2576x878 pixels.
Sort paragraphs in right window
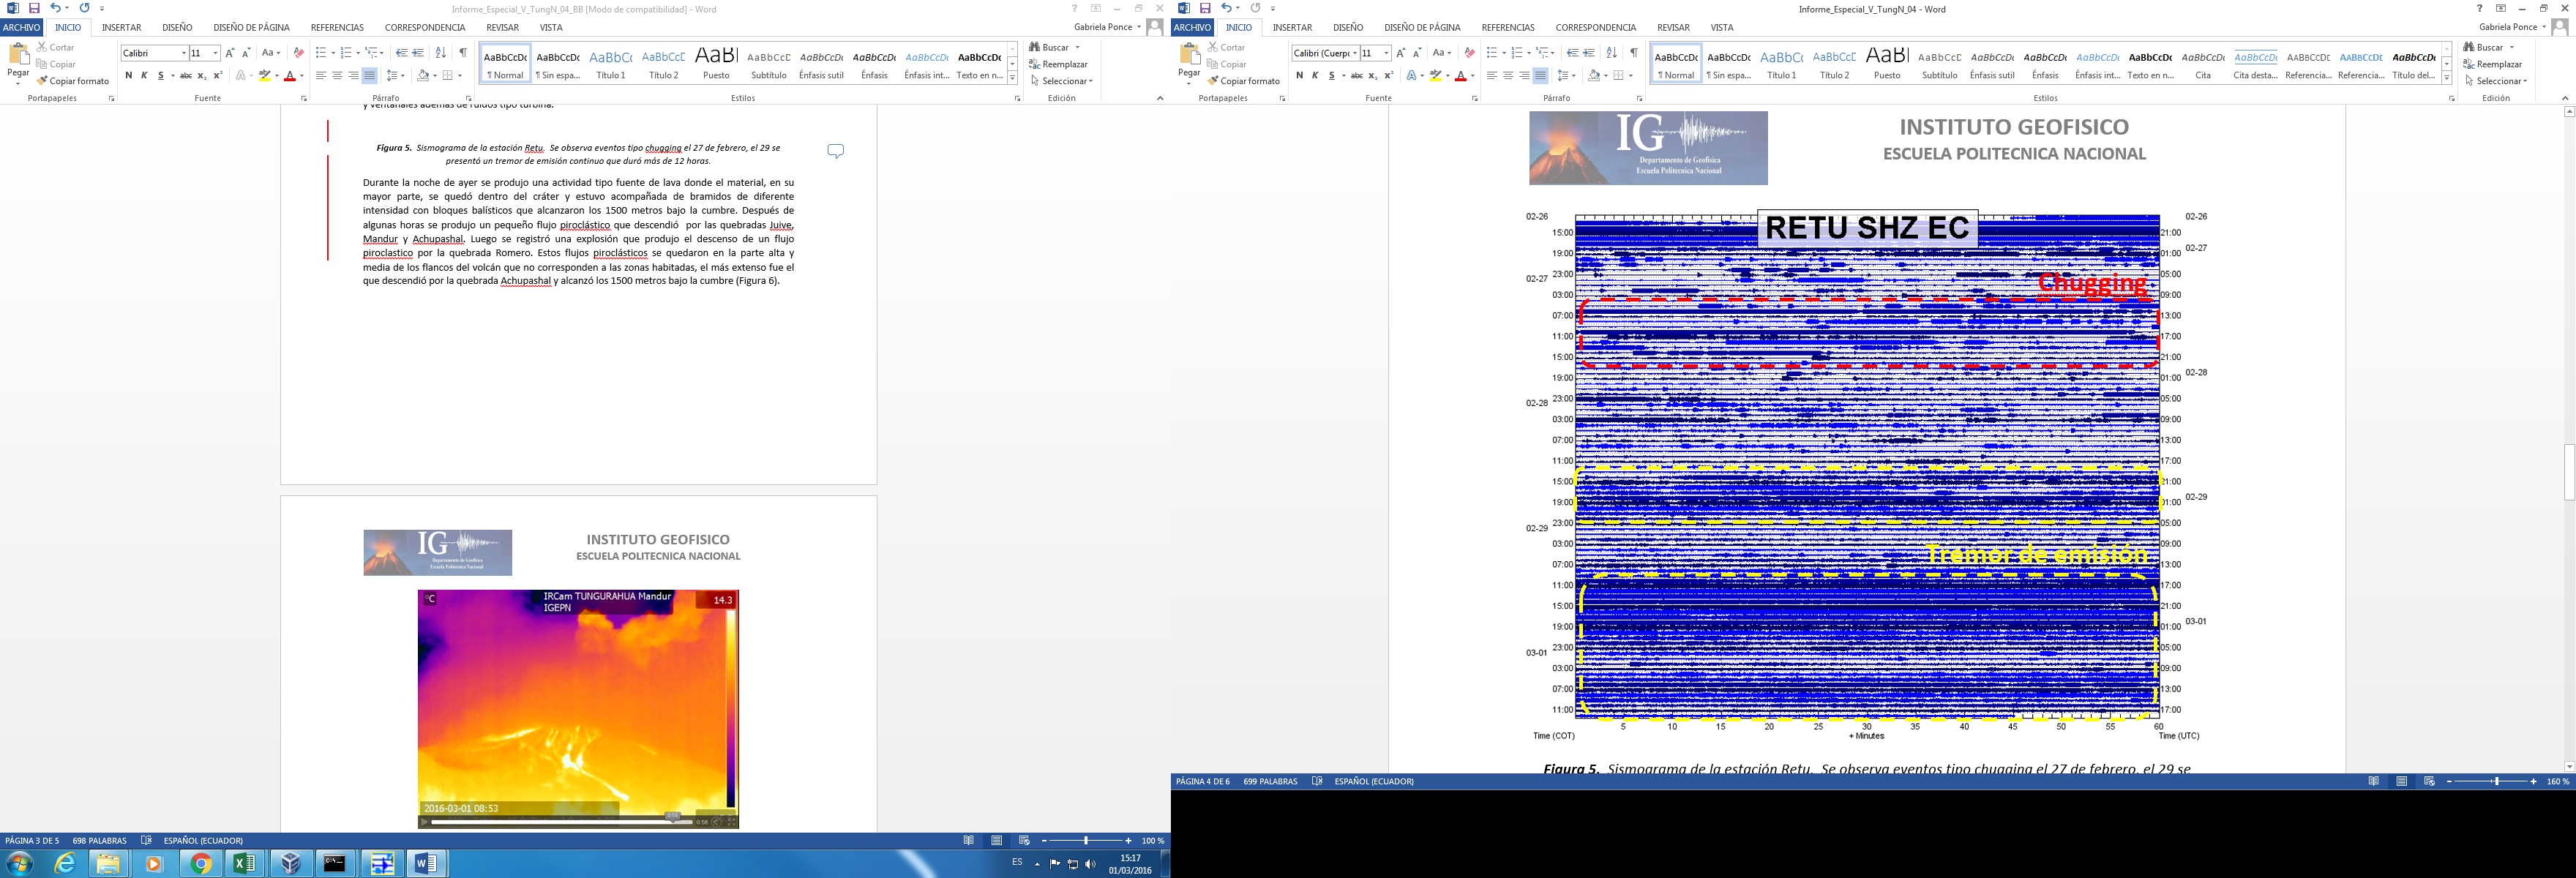tap(1612, 53)
